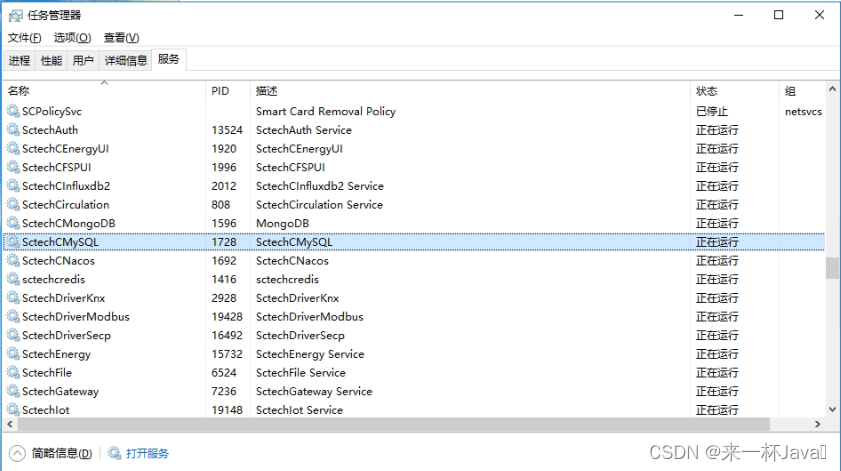Select the SctechCMySQL service name
This screenshot has width=841, height=471.
coord(60,242)
